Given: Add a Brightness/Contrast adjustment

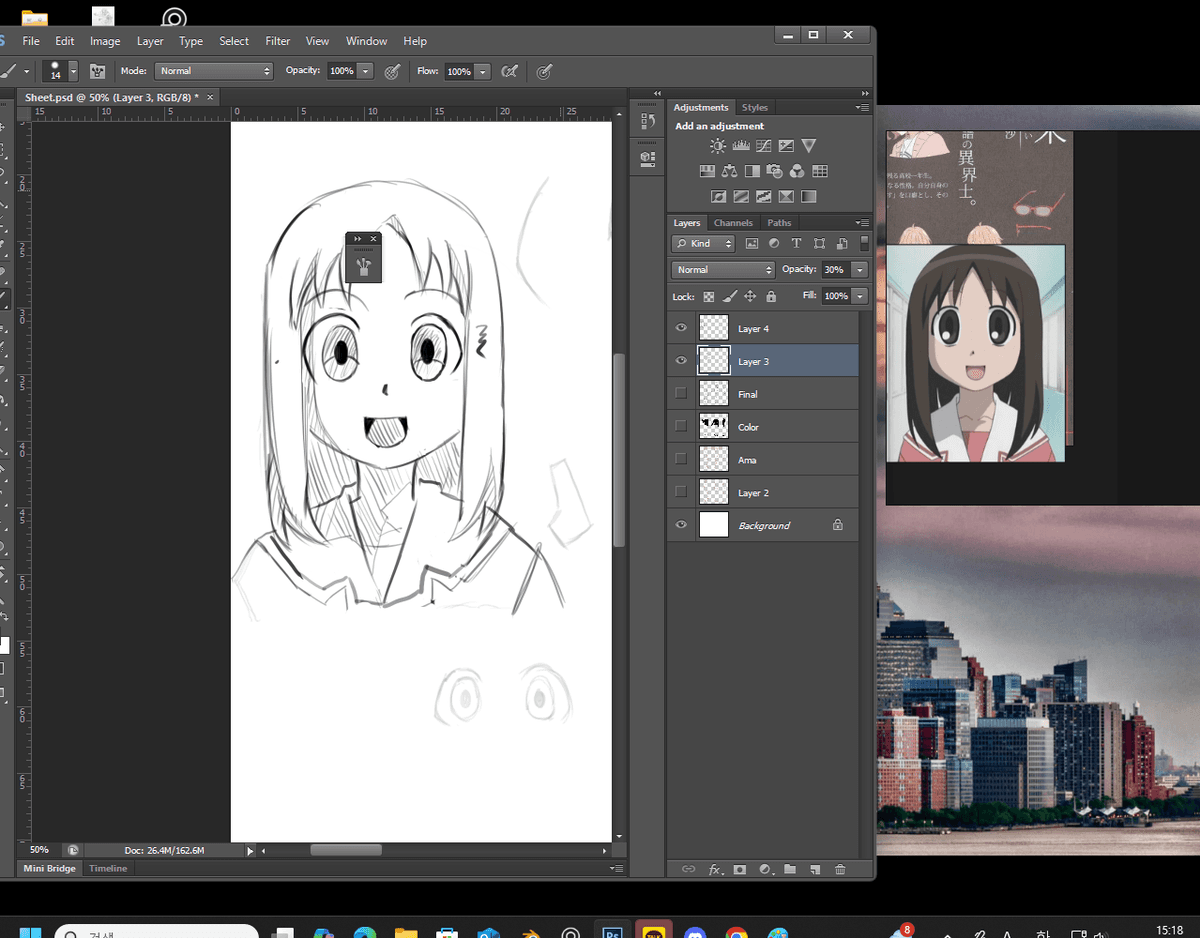Looking at the screenshot, I should (x=718, y=146).
